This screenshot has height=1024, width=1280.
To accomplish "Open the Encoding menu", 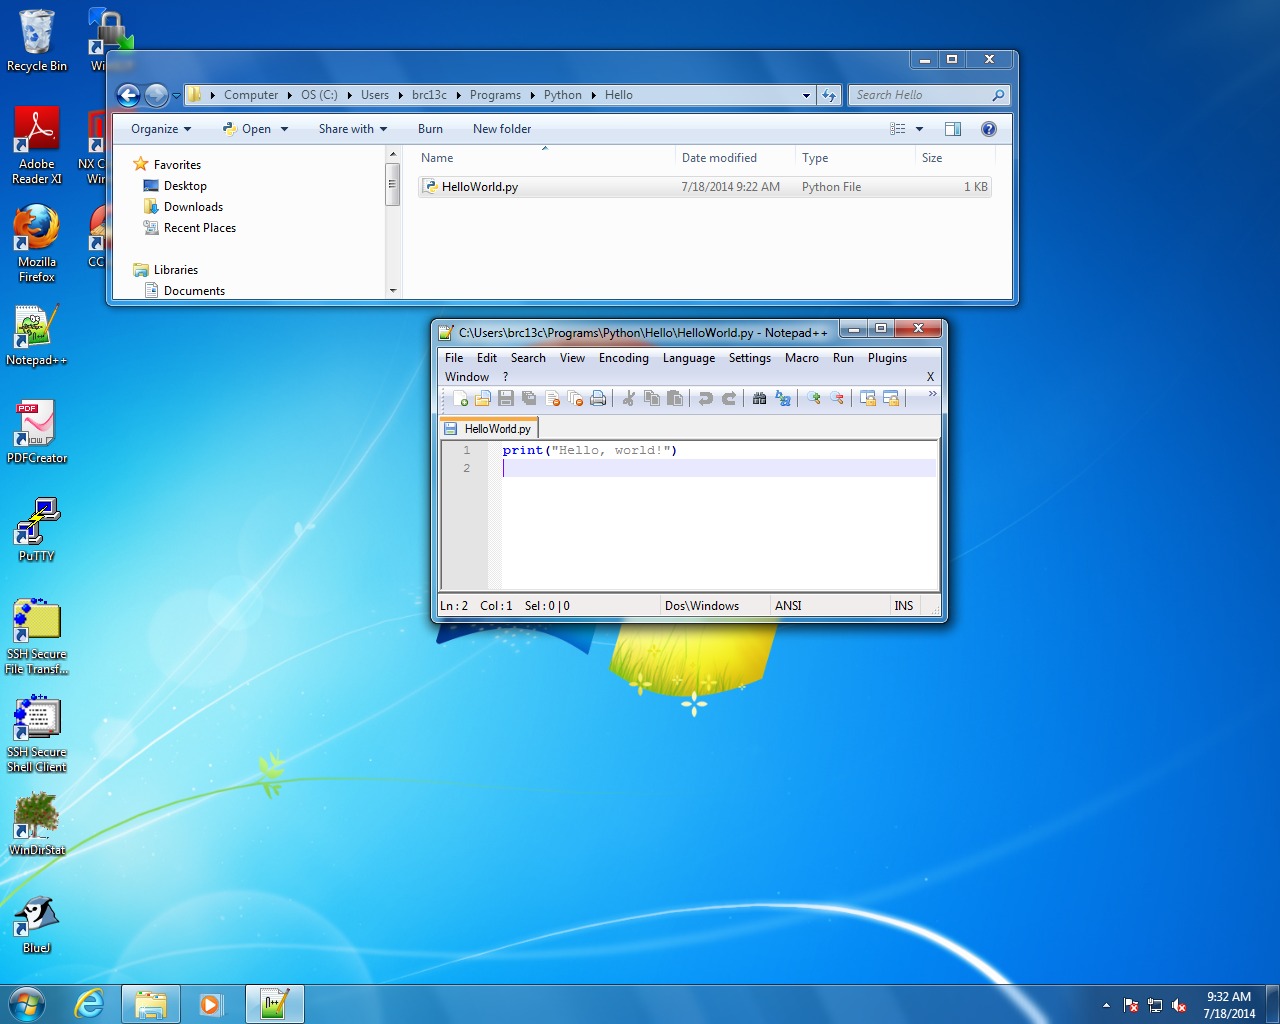I will (x=624, y=358).
